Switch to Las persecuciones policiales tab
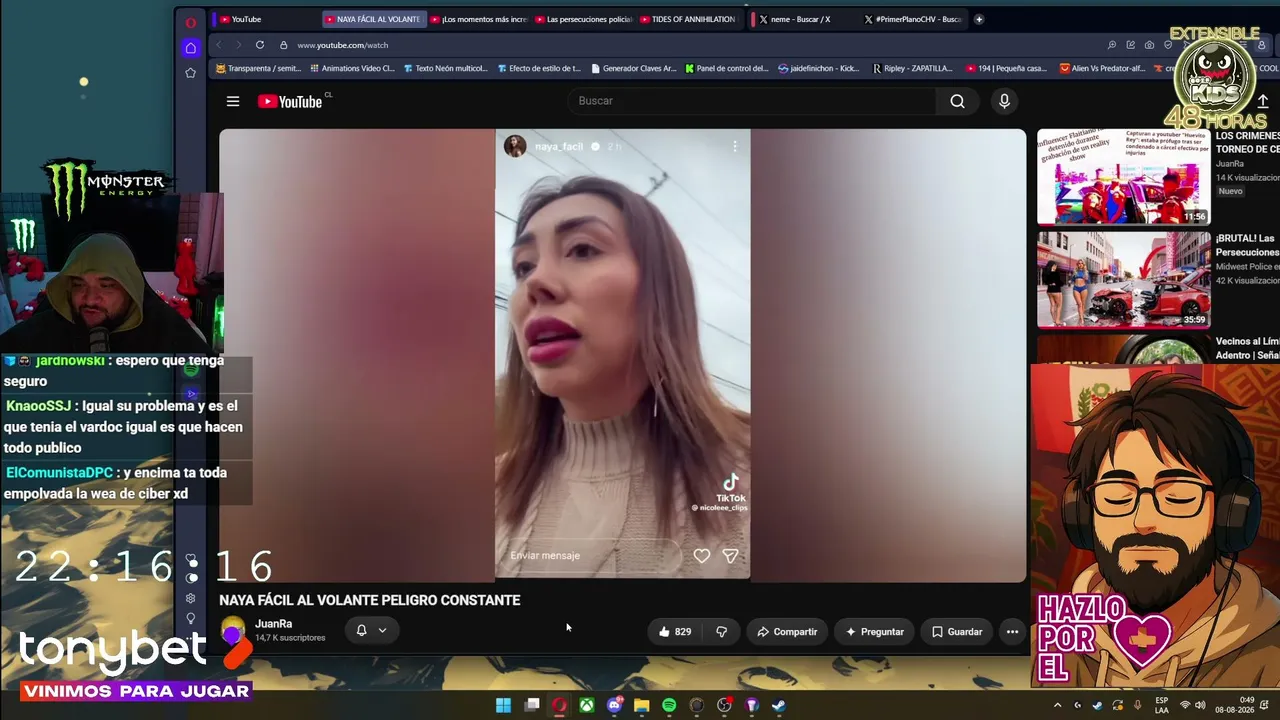 (x=583, y=19)
